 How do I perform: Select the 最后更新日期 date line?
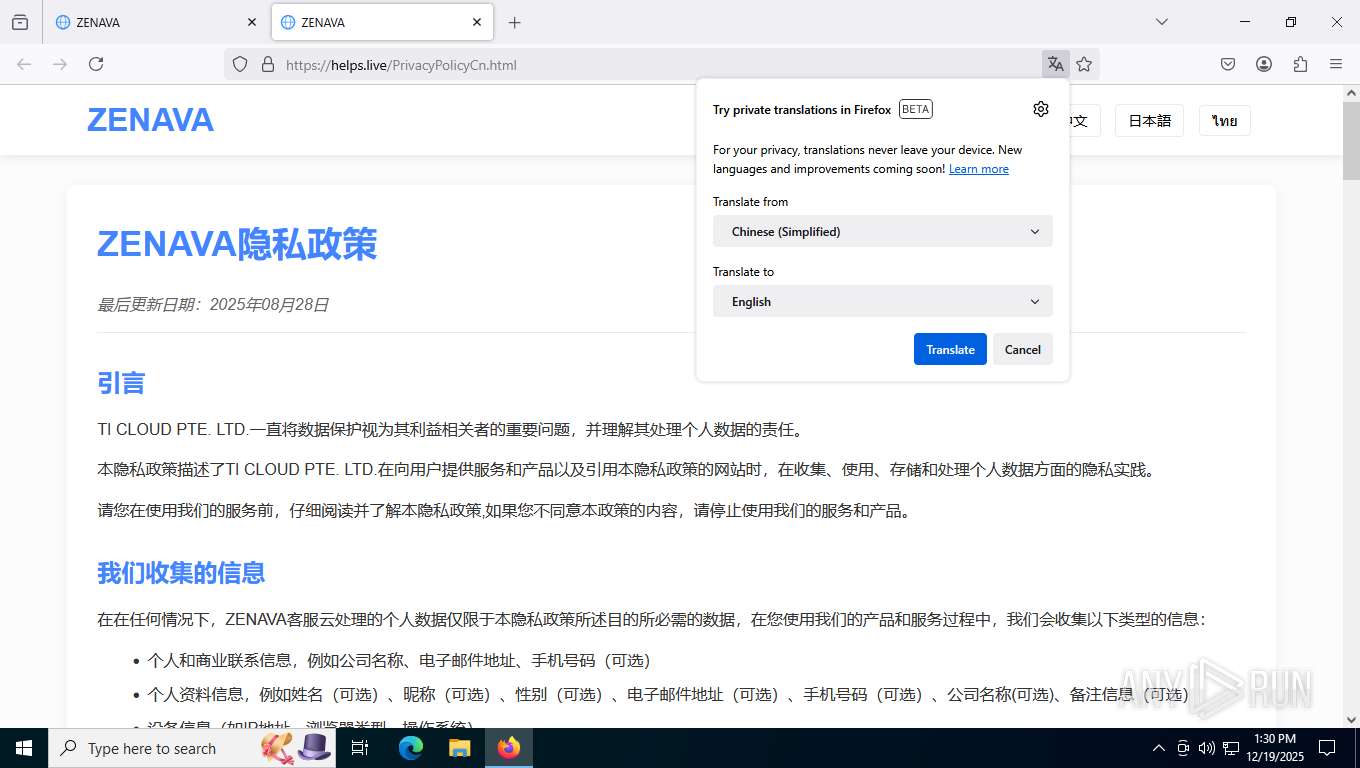tap(213, 305)
